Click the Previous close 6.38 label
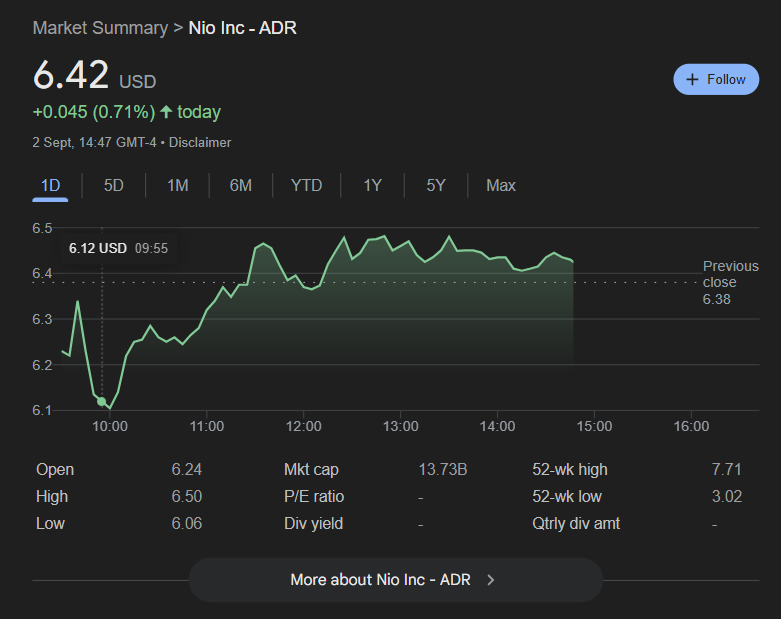This screenshot has height=619, width=781. pyautogui.click(x=730, y=282)
